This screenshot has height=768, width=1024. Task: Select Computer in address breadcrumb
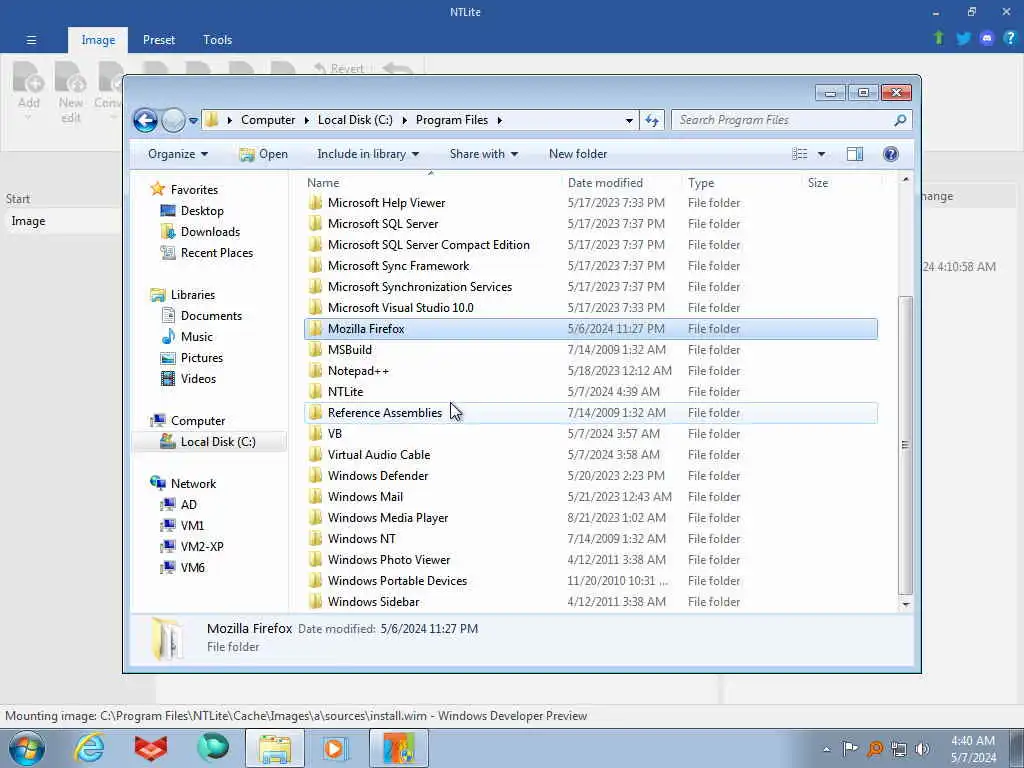click(268, 120)
